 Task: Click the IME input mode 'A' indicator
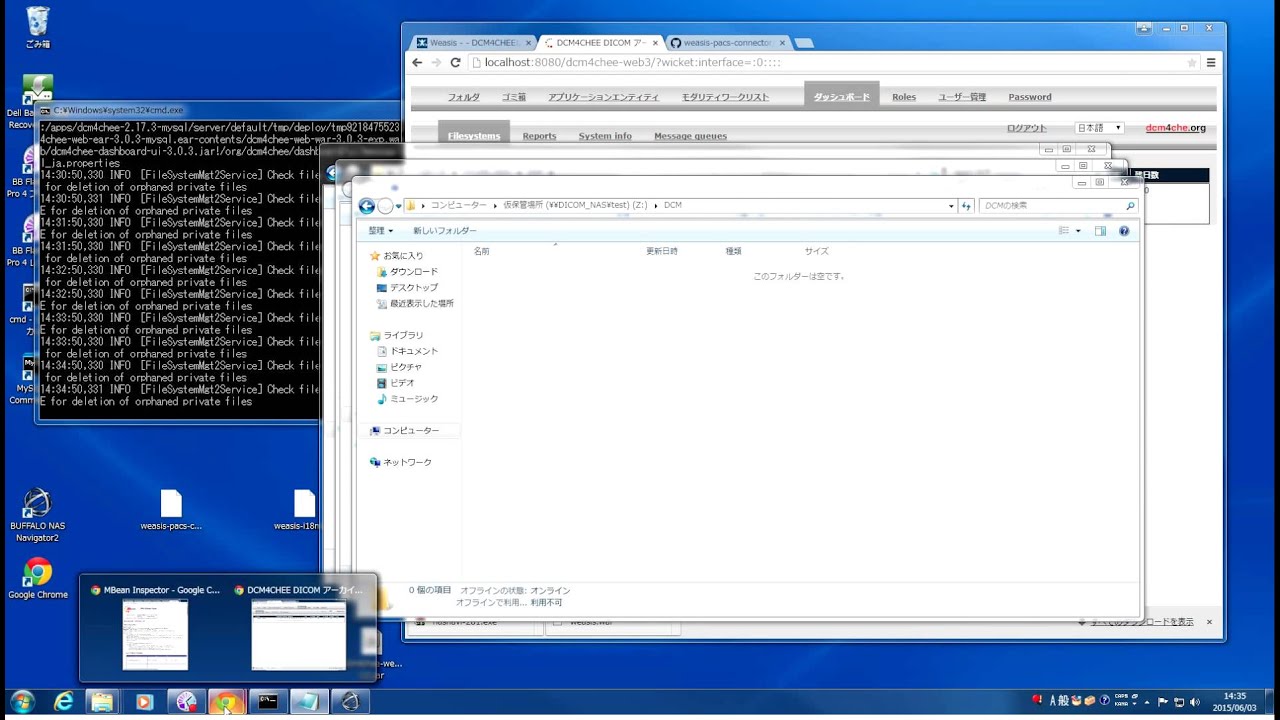(1053, 700)
